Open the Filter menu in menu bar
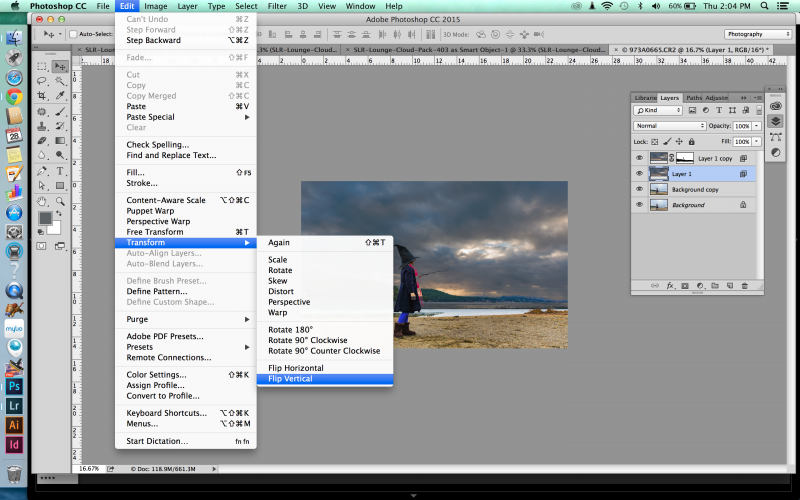The image size is (800, 500). [277, 6]
